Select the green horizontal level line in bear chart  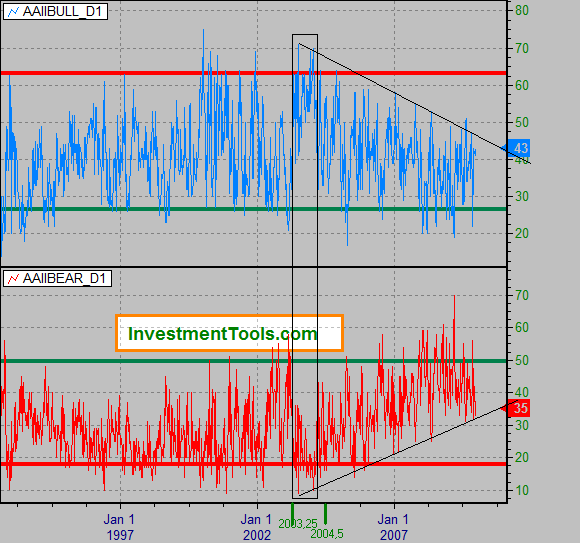[253, 361]
